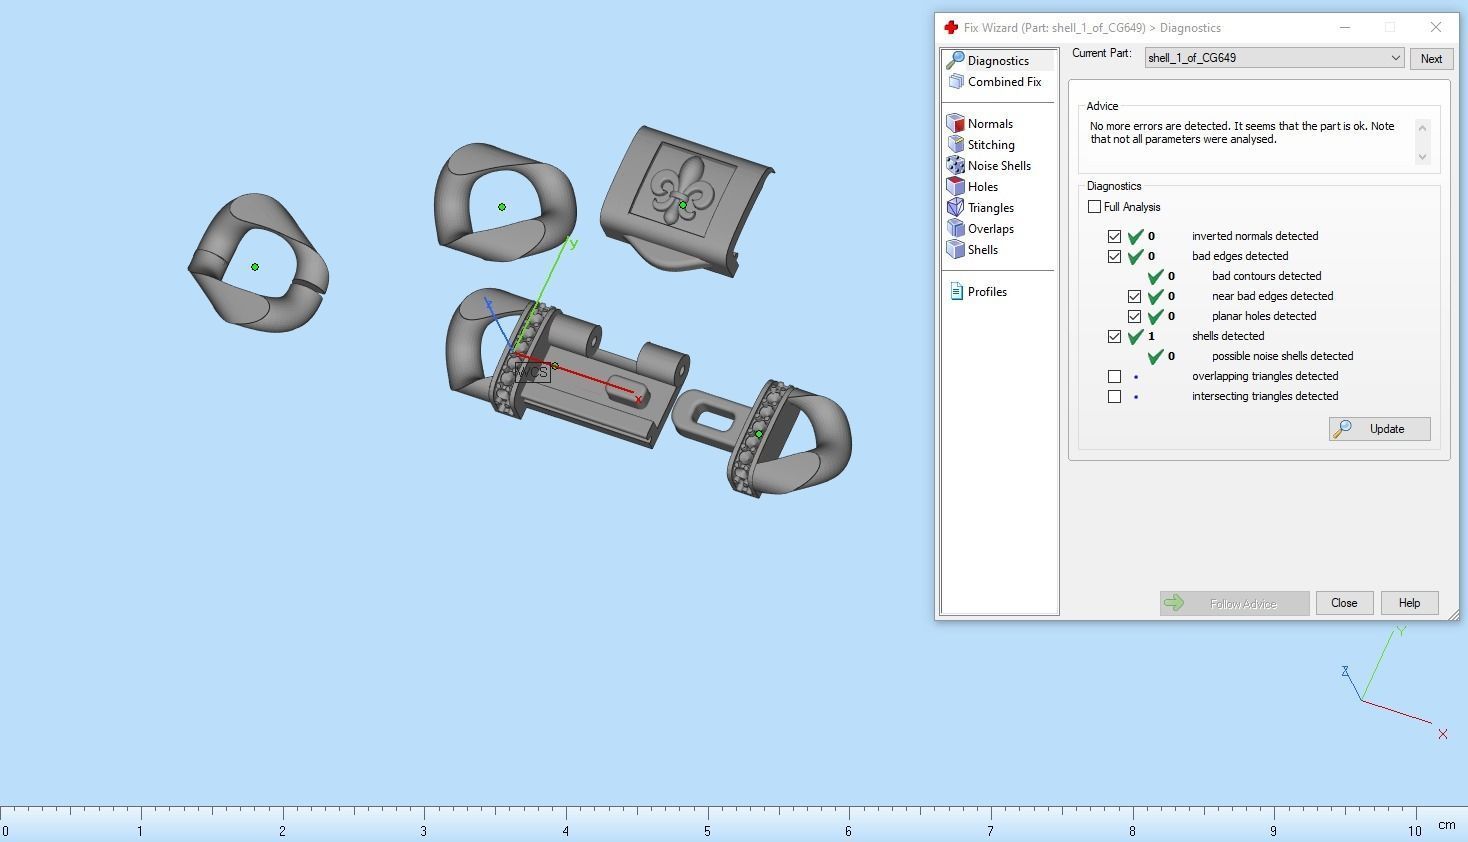Click the WCS label in the viewport
This screenshot has height=842, width=1468.
tap(531, 372)
